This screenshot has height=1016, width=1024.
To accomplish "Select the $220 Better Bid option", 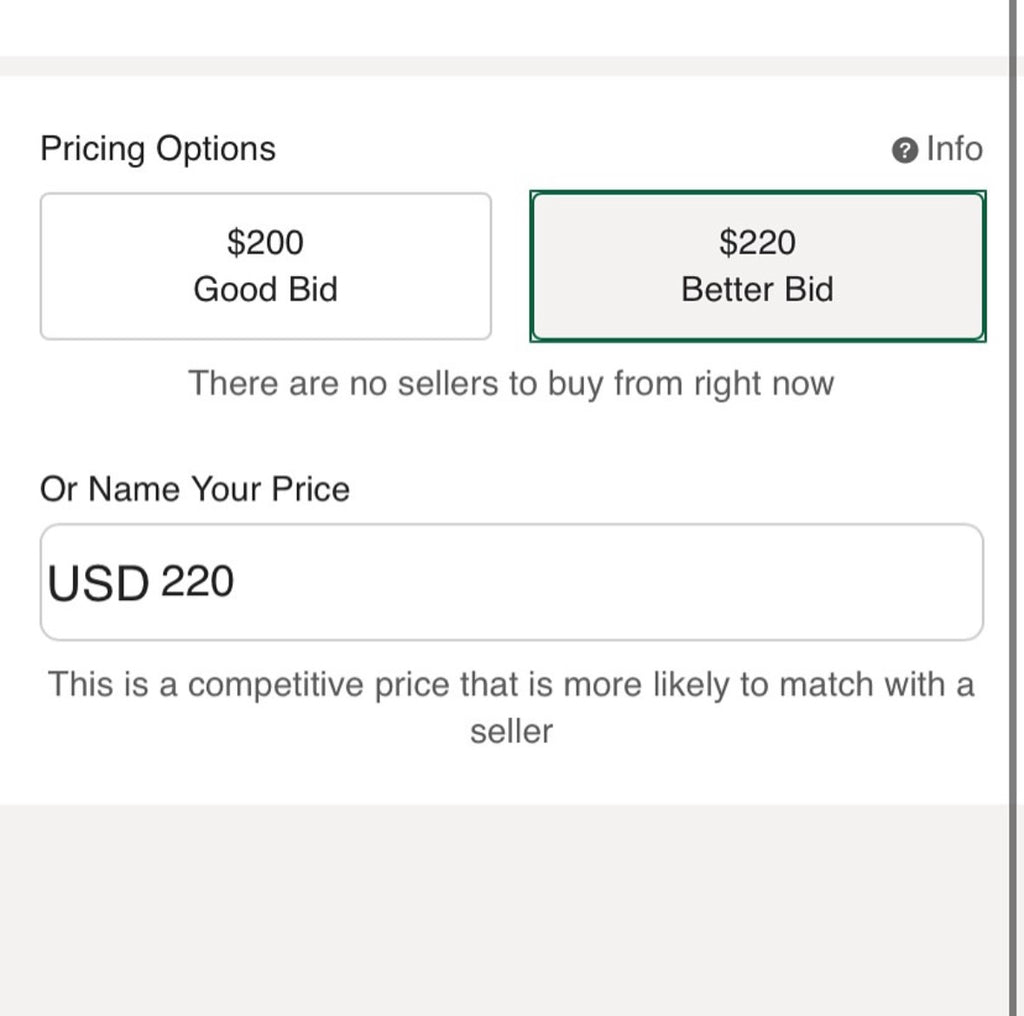I will click(x=757, y=266).
